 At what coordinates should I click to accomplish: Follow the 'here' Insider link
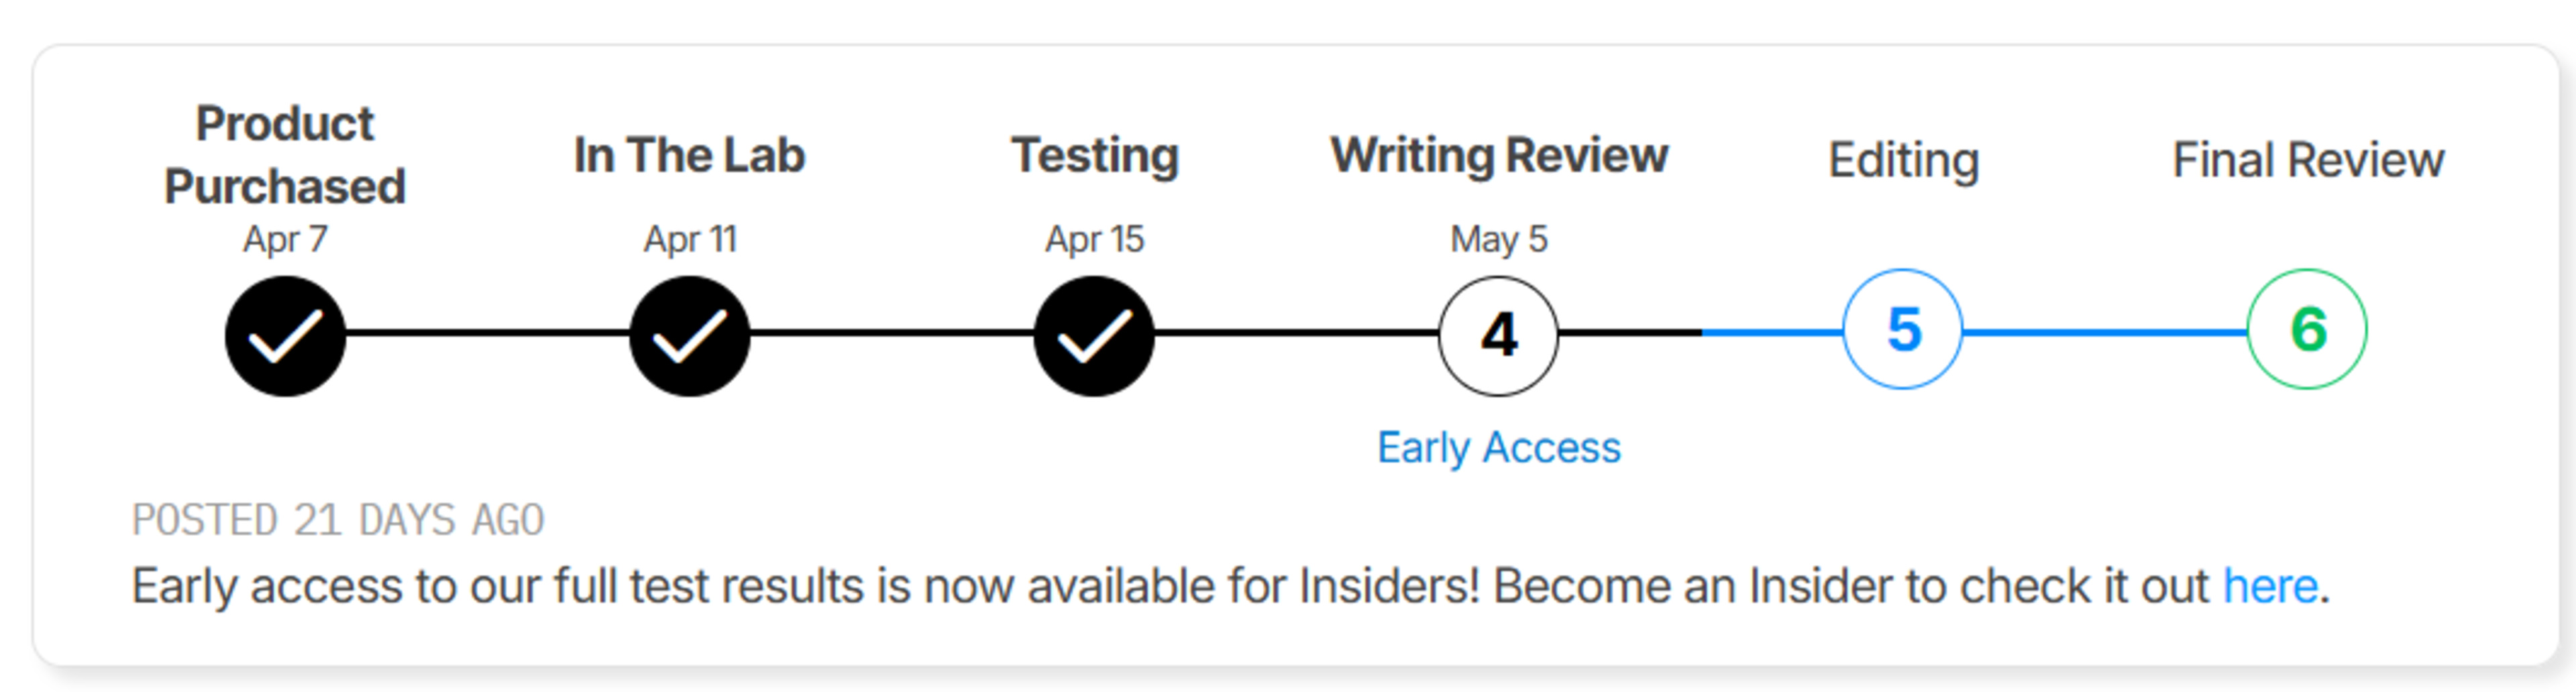tap(2270, 586)
